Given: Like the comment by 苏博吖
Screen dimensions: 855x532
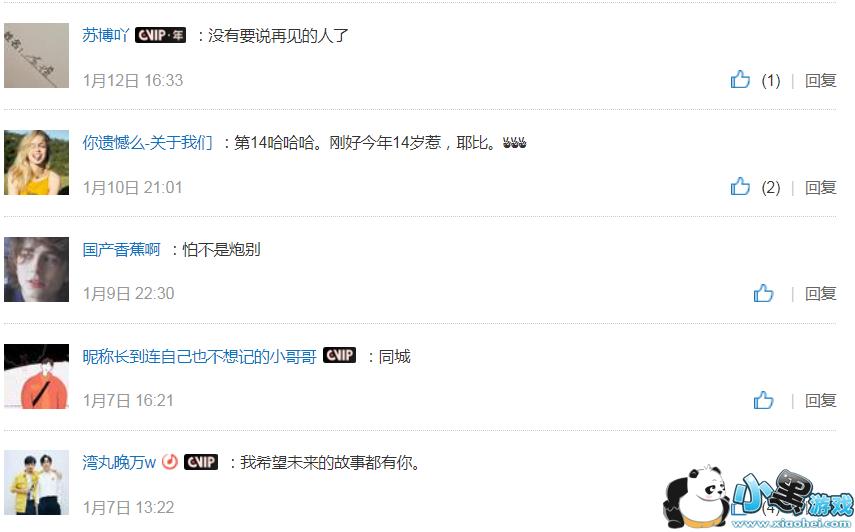Looking at the screenshot, I should point(740,80).
